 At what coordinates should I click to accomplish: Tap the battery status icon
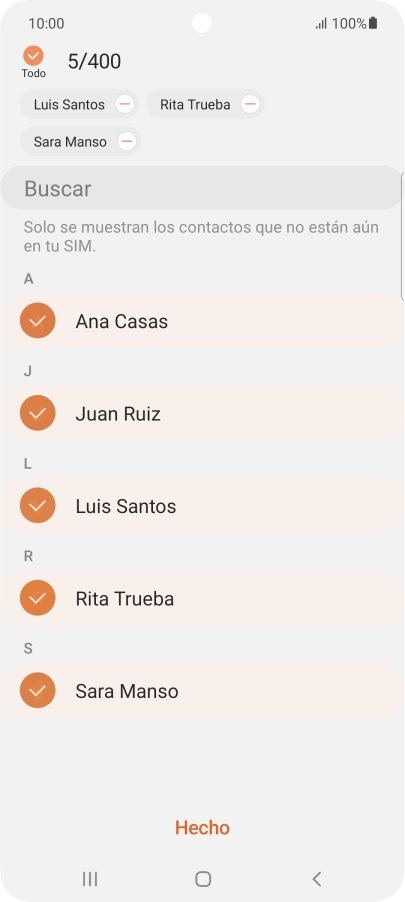click(x=373, y=23)
